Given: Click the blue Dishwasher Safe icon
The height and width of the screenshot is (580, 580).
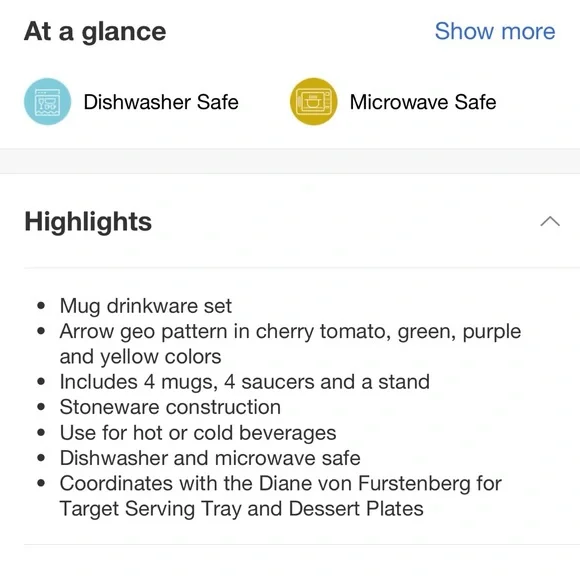Looking at the screenshot, I should tap(47, 101).
